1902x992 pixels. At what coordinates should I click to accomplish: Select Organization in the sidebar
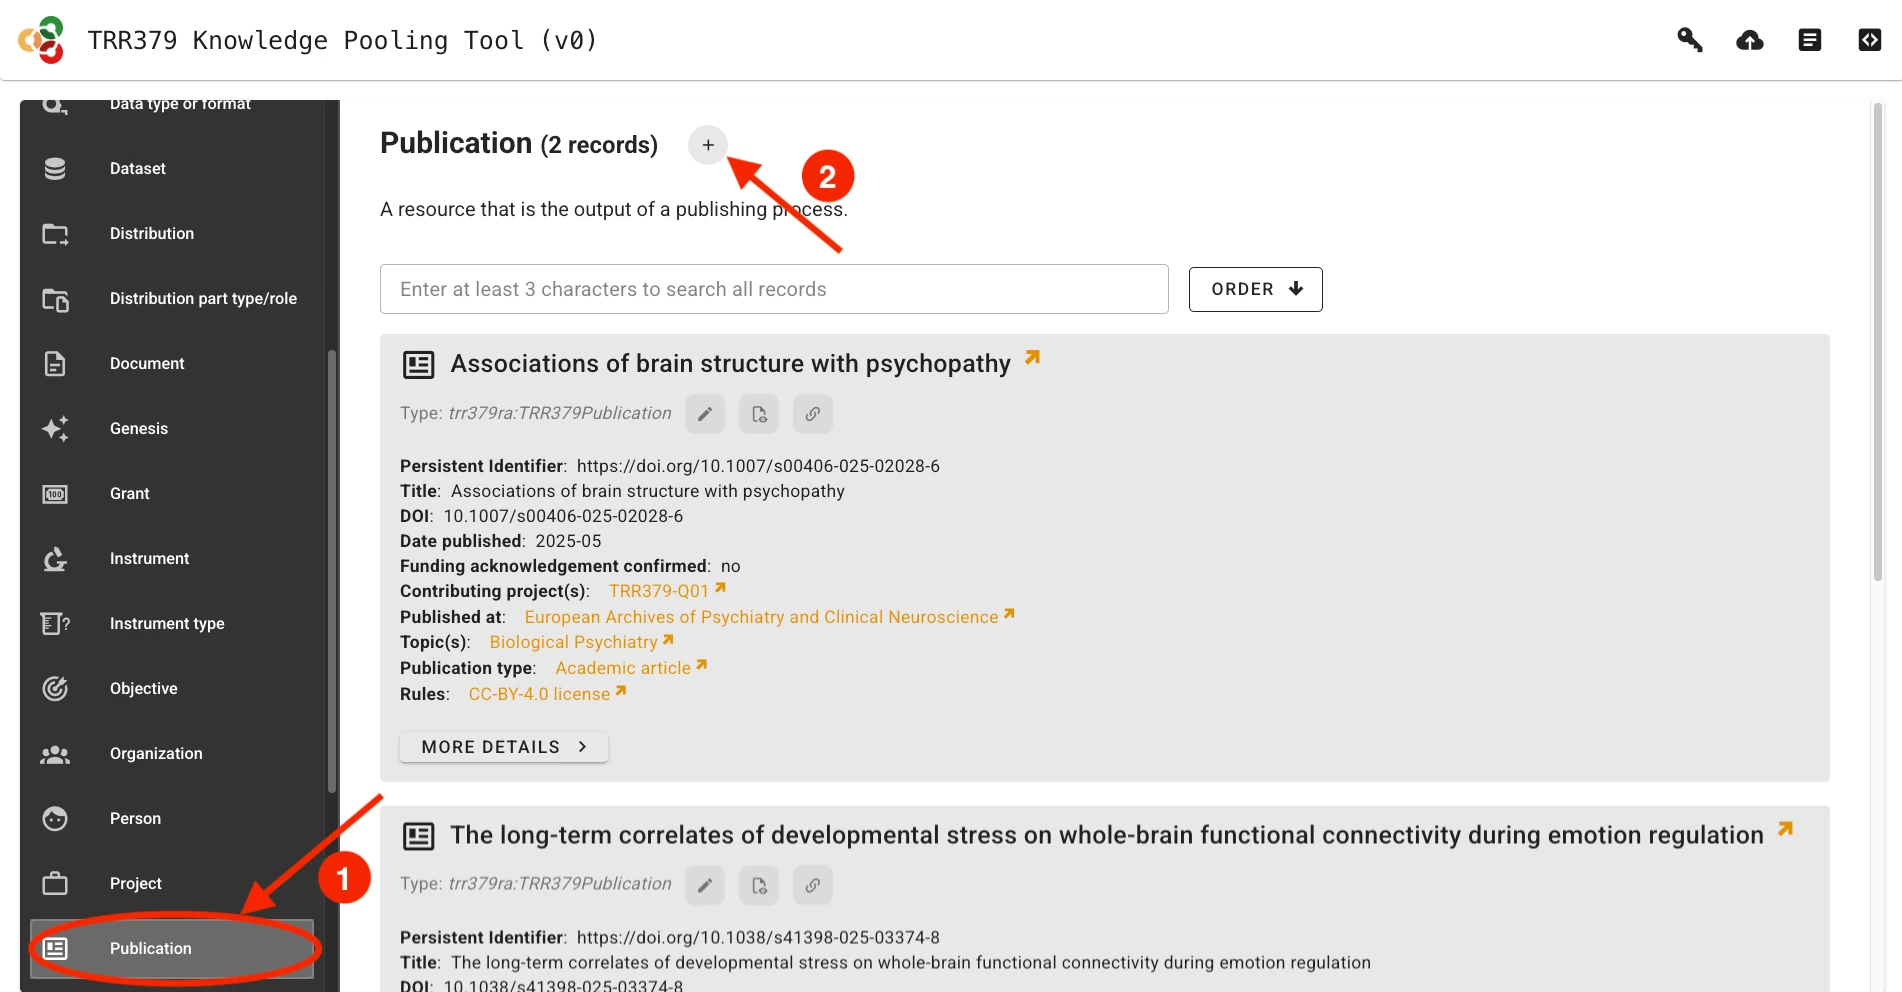coord(156,753)
